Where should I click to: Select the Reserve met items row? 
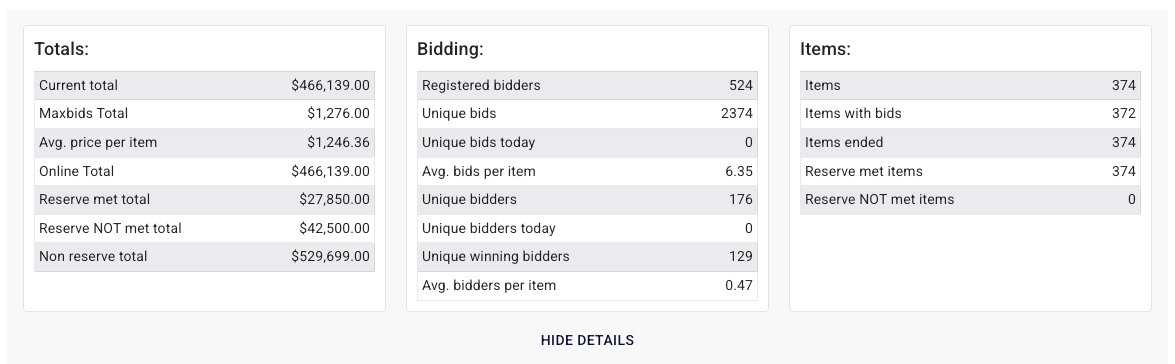point(970,171)
